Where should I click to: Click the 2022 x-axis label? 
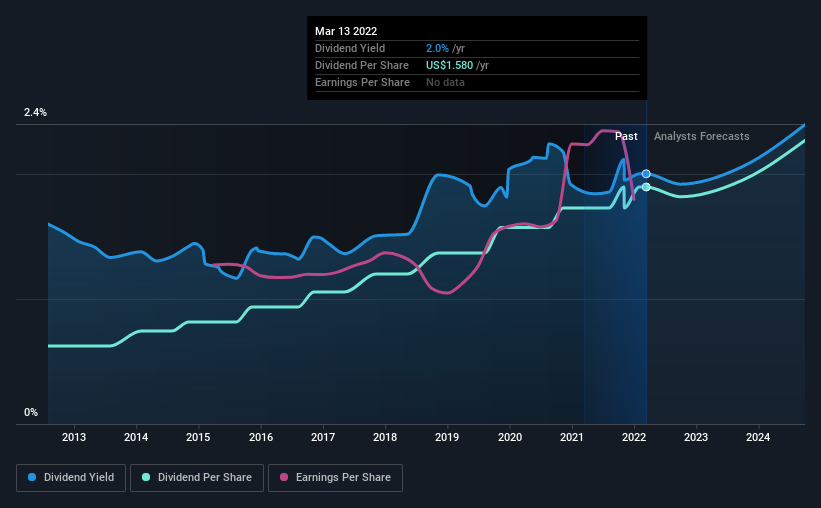pyautogui.click(x=634, y=437)
